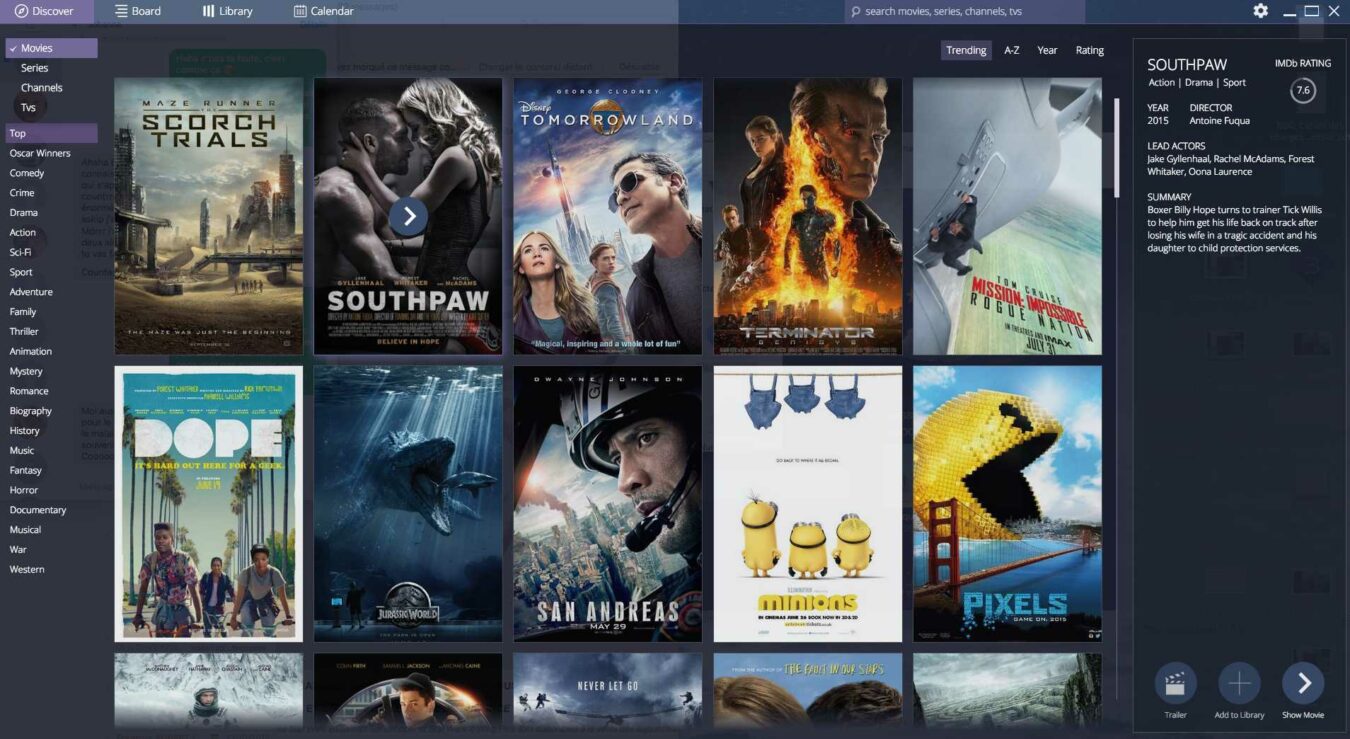1350x739 pixels.
Task: Filter by Sport genre
Action: (21, 272)
